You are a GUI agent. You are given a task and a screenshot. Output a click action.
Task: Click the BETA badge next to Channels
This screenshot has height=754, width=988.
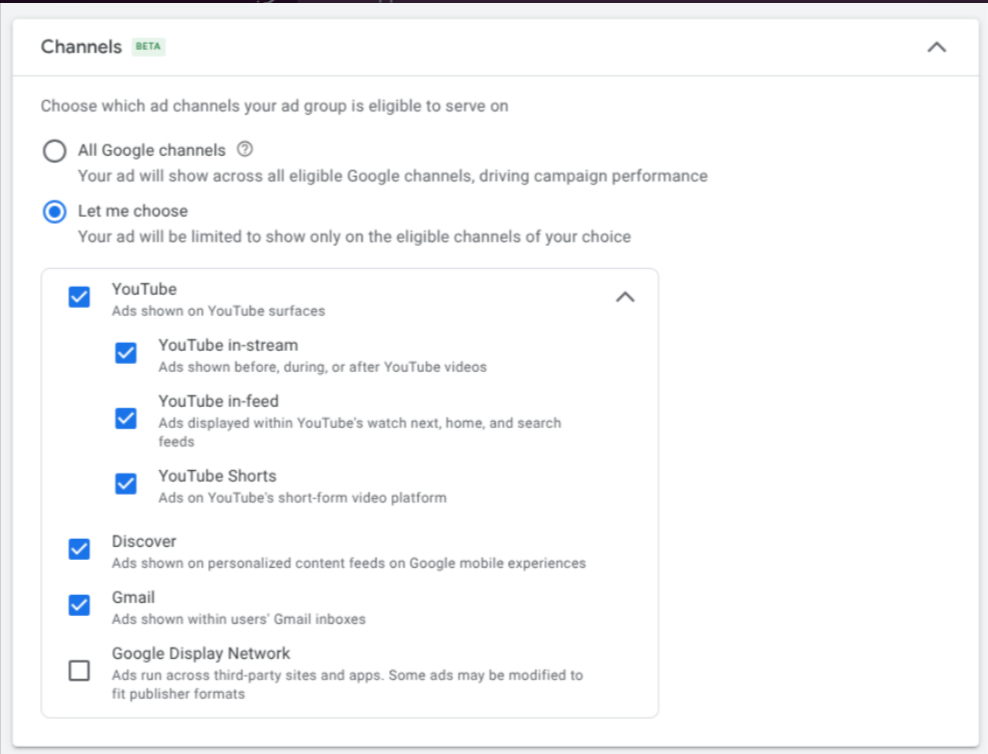(x=148, y=47)
